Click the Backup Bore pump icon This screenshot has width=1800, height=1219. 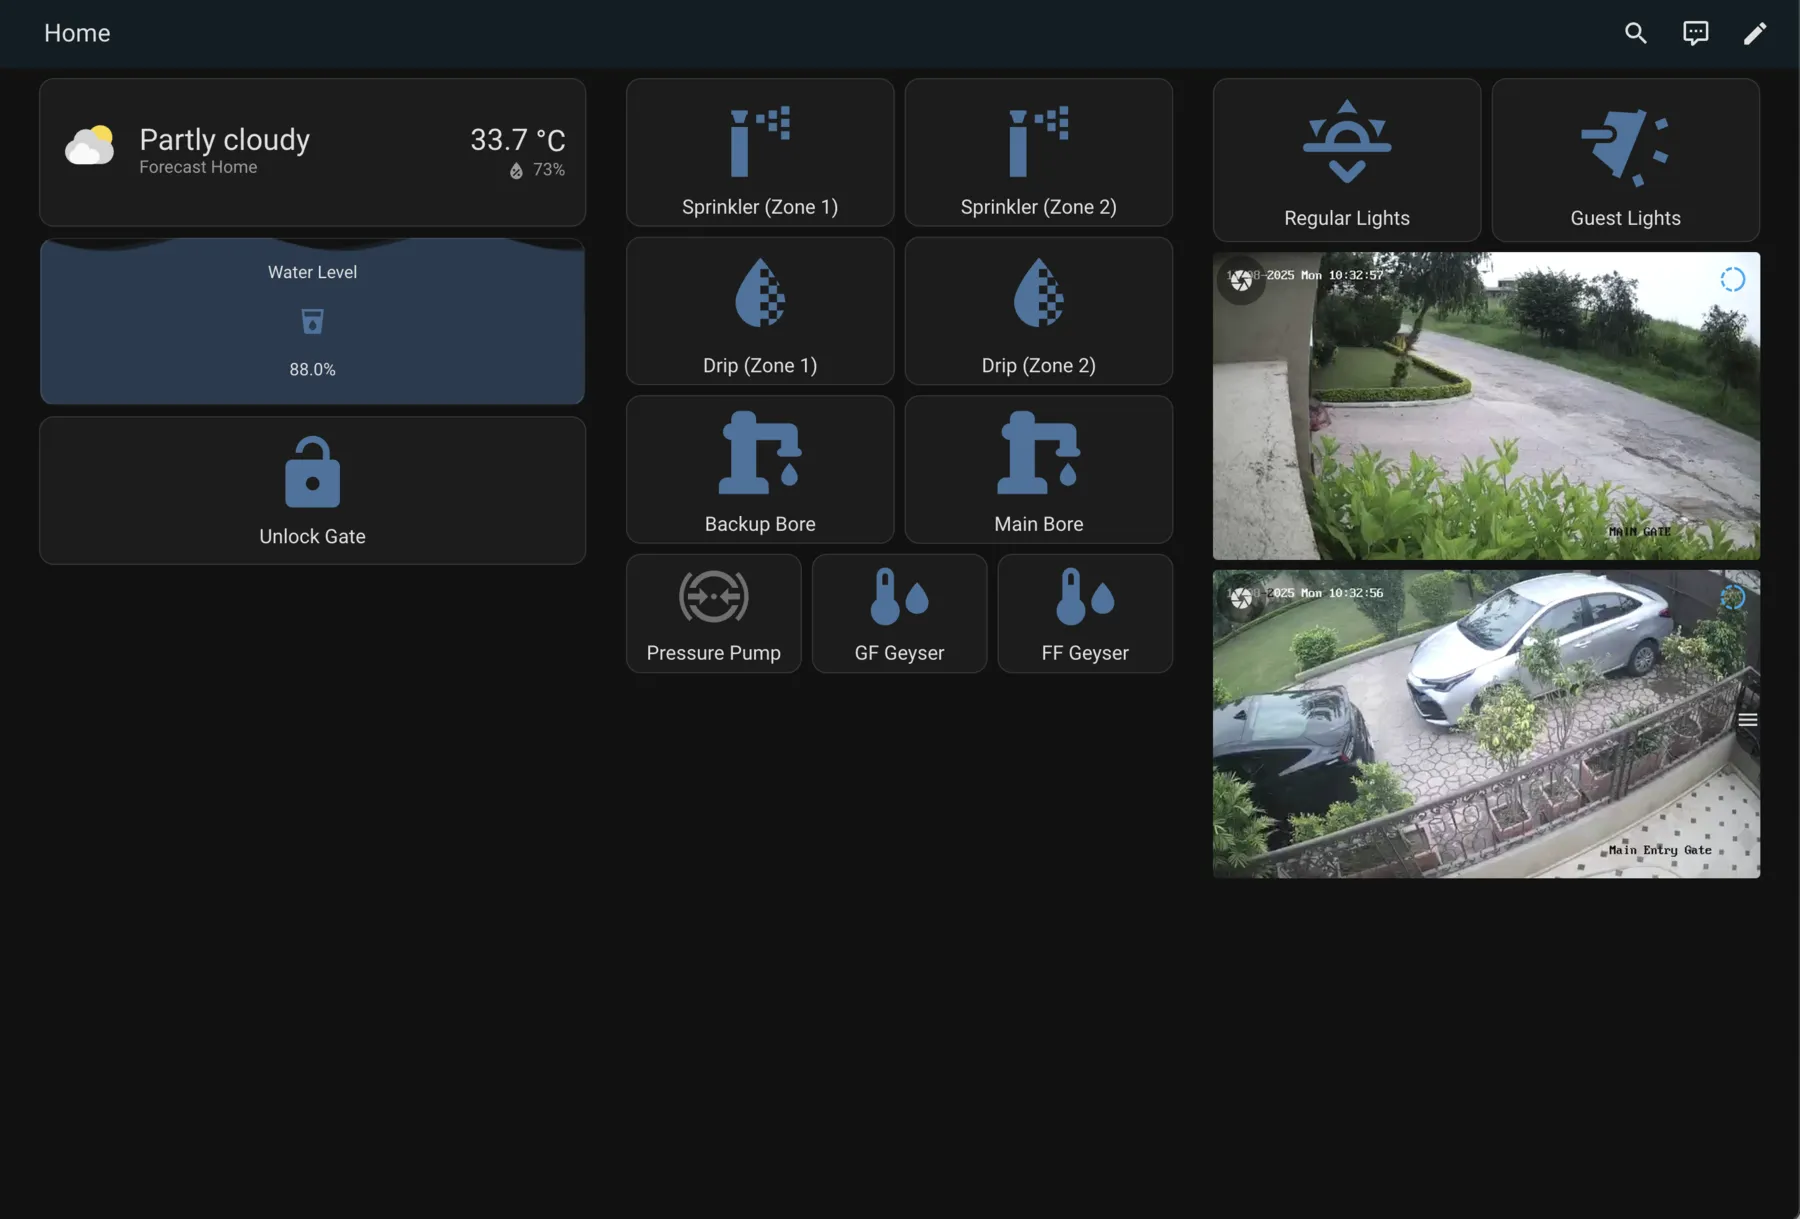pos(760,453)
